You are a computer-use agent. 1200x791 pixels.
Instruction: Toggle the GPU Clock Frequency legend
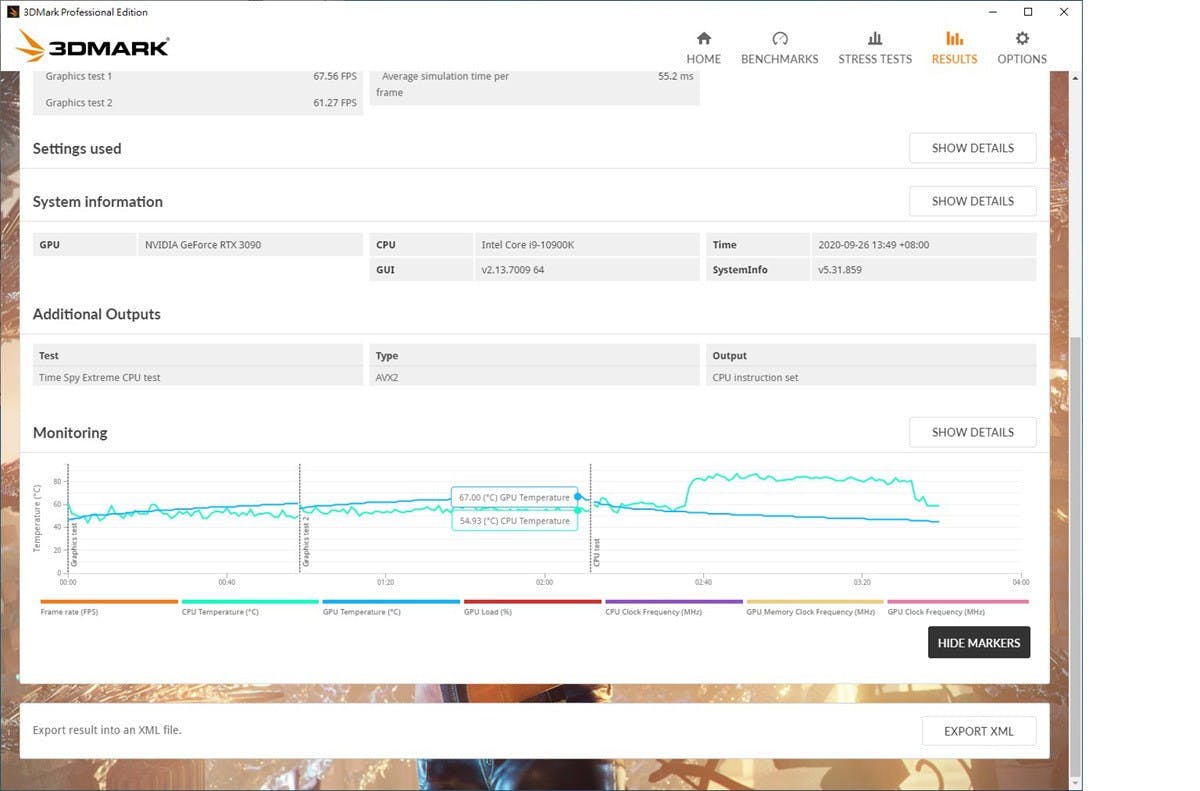[x=936, y=612]
